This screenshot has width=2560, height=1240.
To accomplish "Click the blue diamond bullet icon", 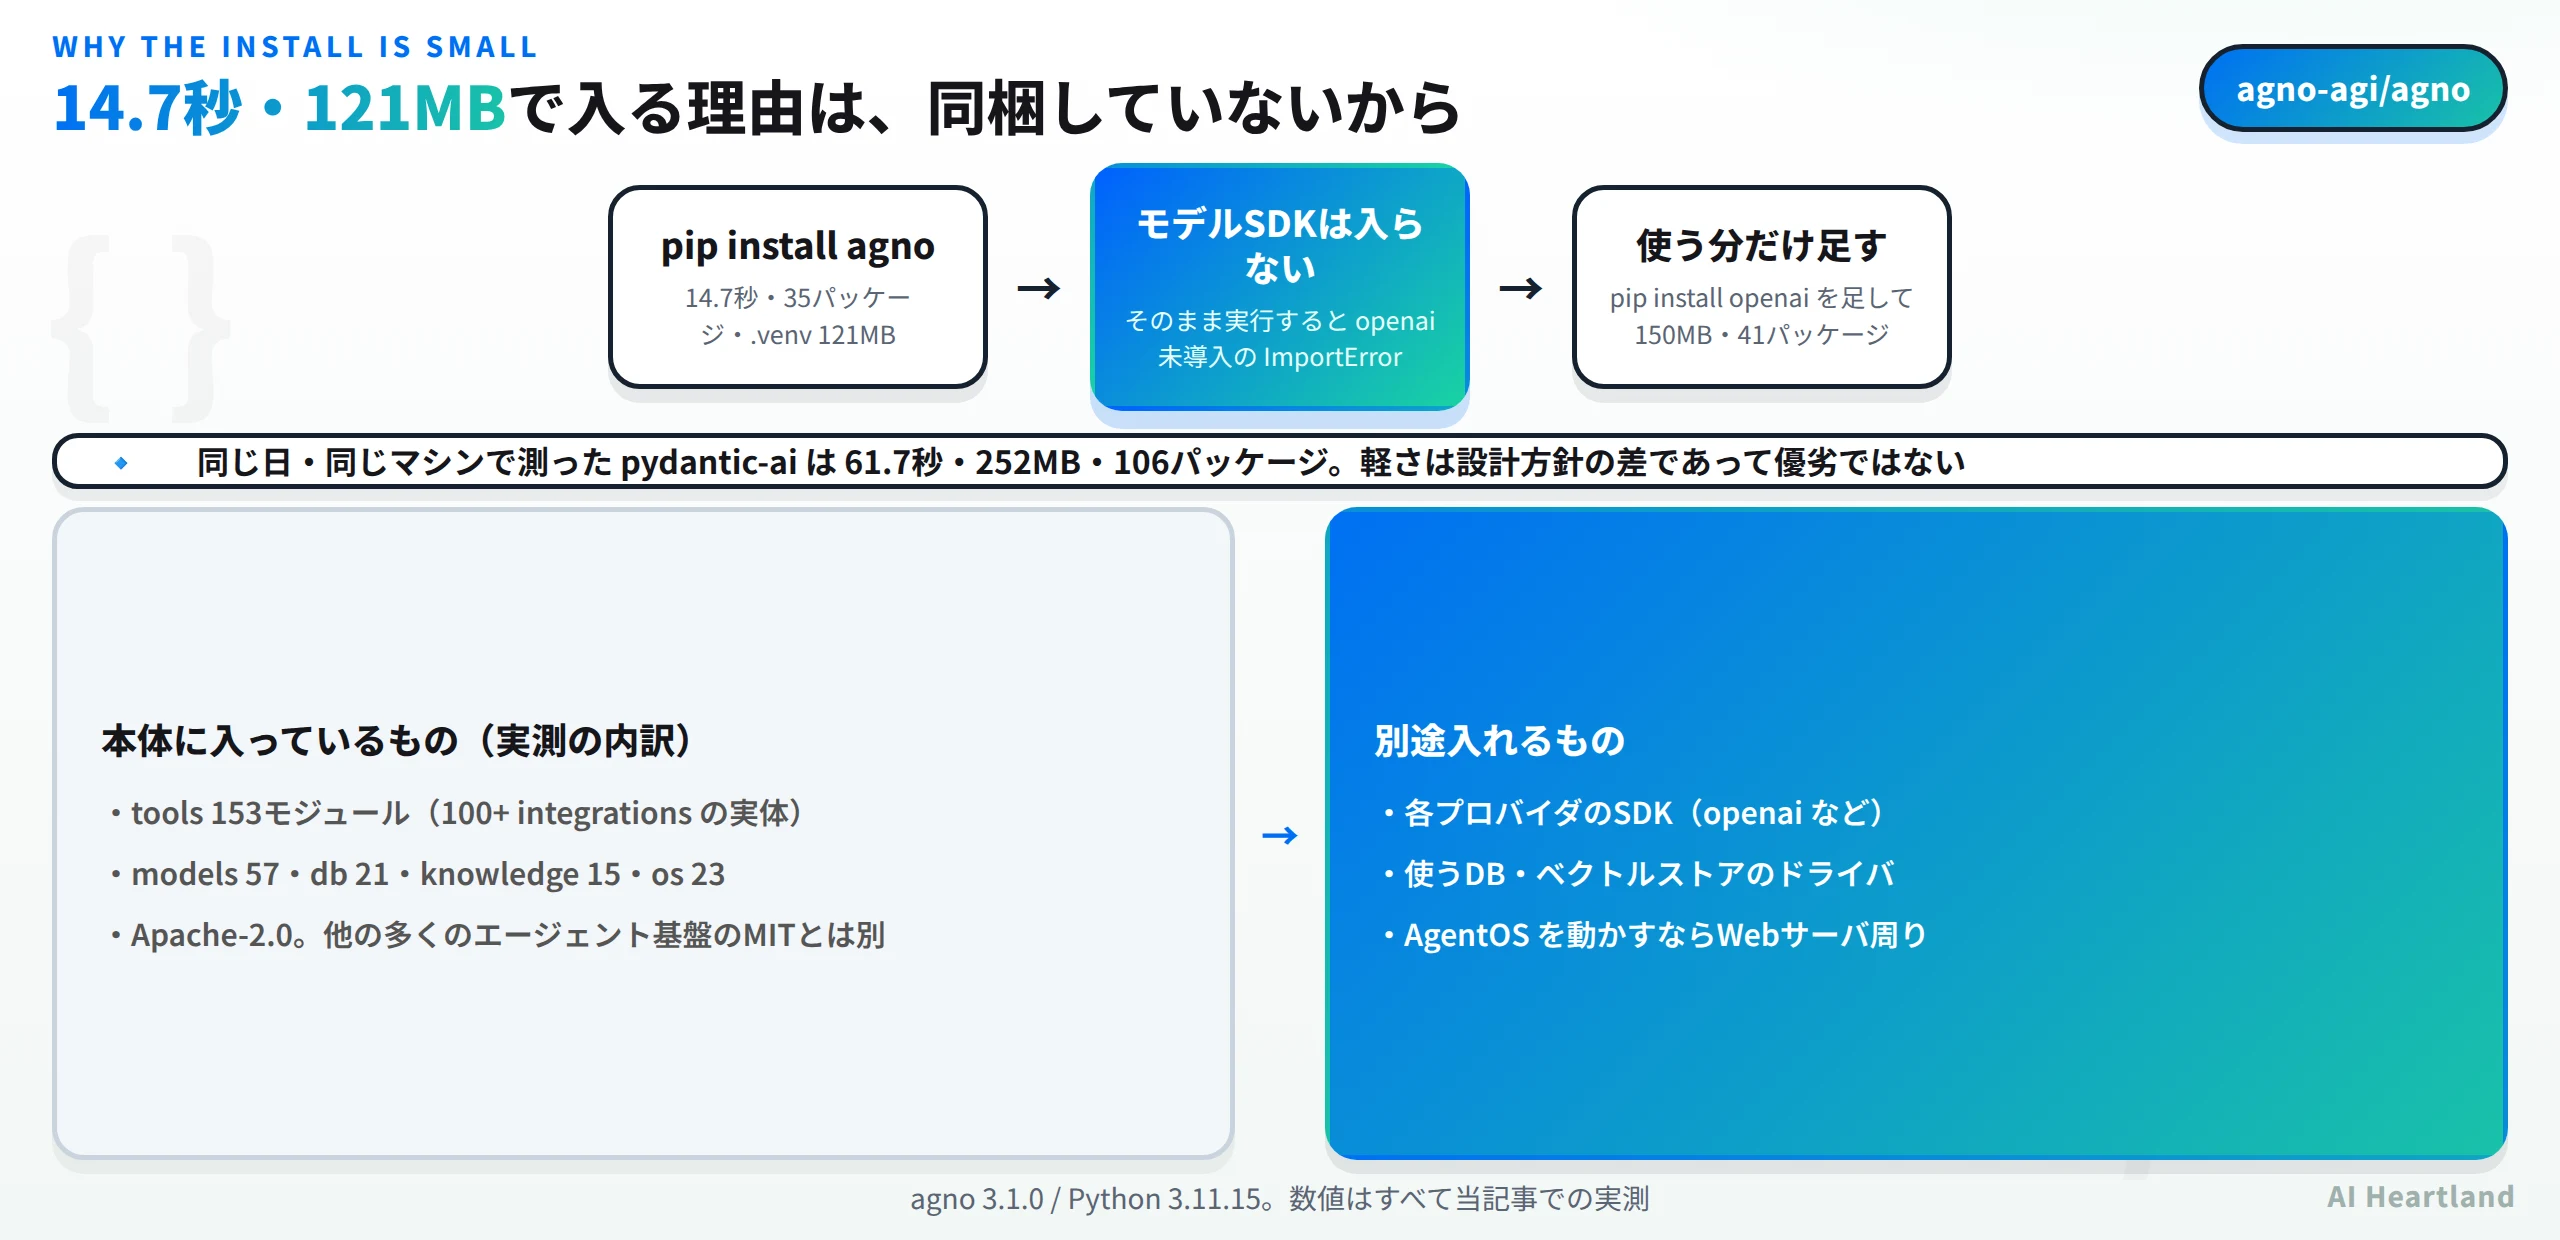I will (121, 462).
